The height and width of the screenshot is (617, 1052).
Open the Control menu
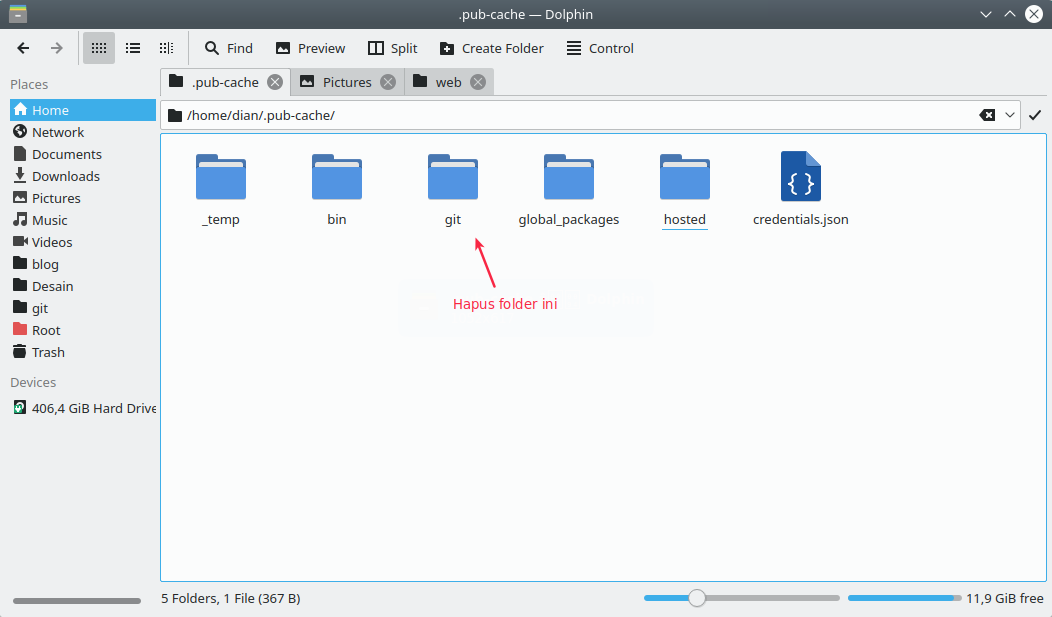point(599,47)
